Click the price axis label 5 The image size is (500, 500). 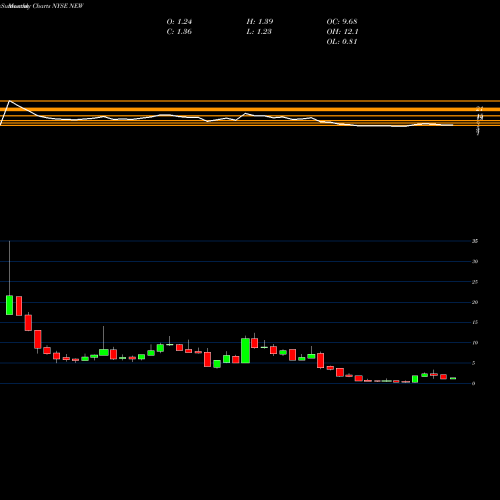point(474,363)
